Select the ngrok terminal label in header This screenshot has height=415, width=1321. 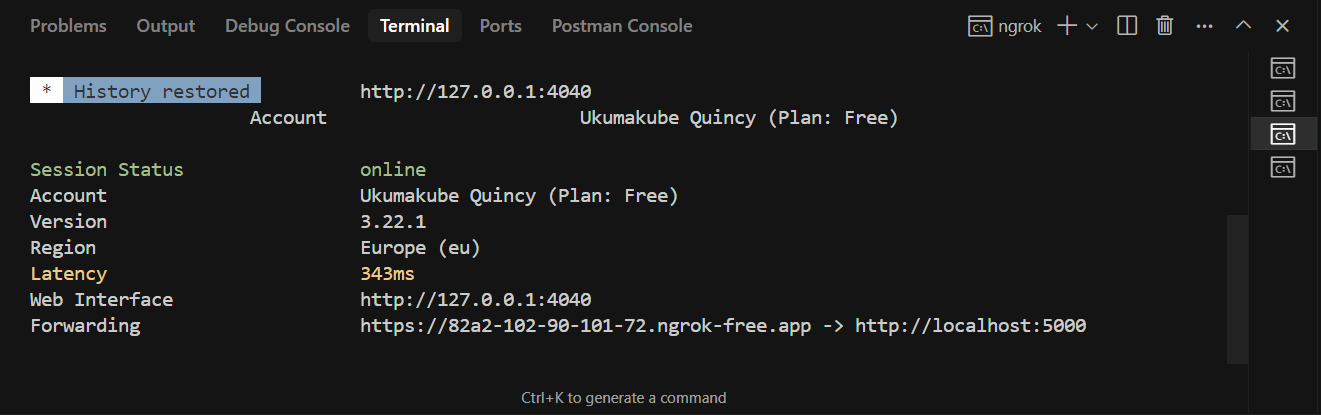(1005, 26)
